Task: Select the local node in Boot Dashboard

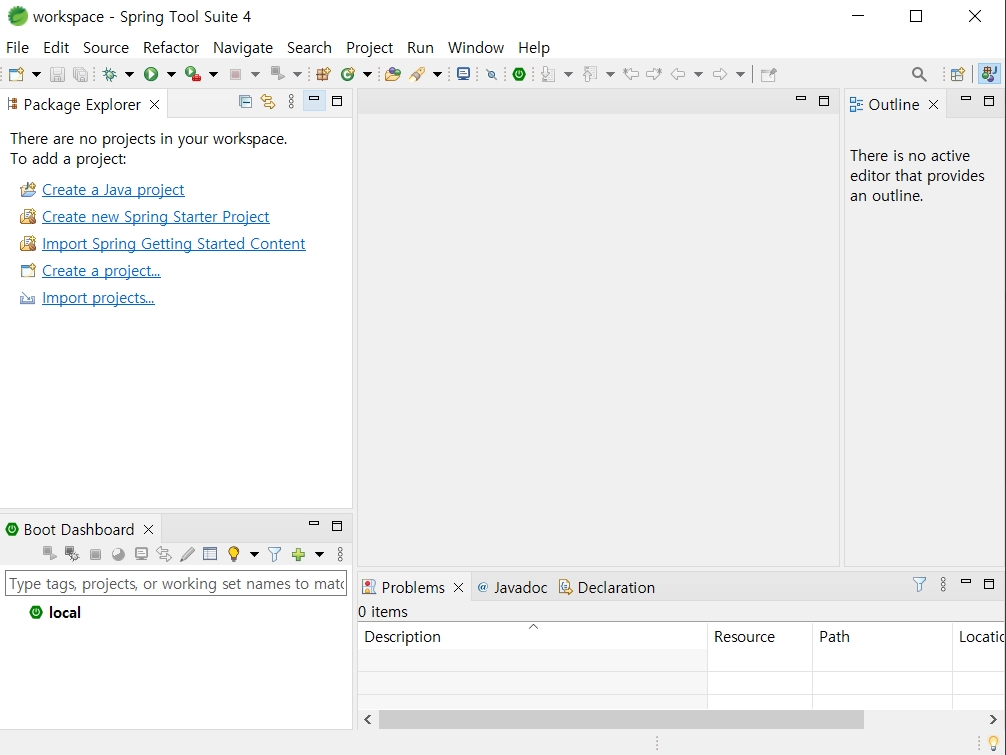Action: coord(64,613)
